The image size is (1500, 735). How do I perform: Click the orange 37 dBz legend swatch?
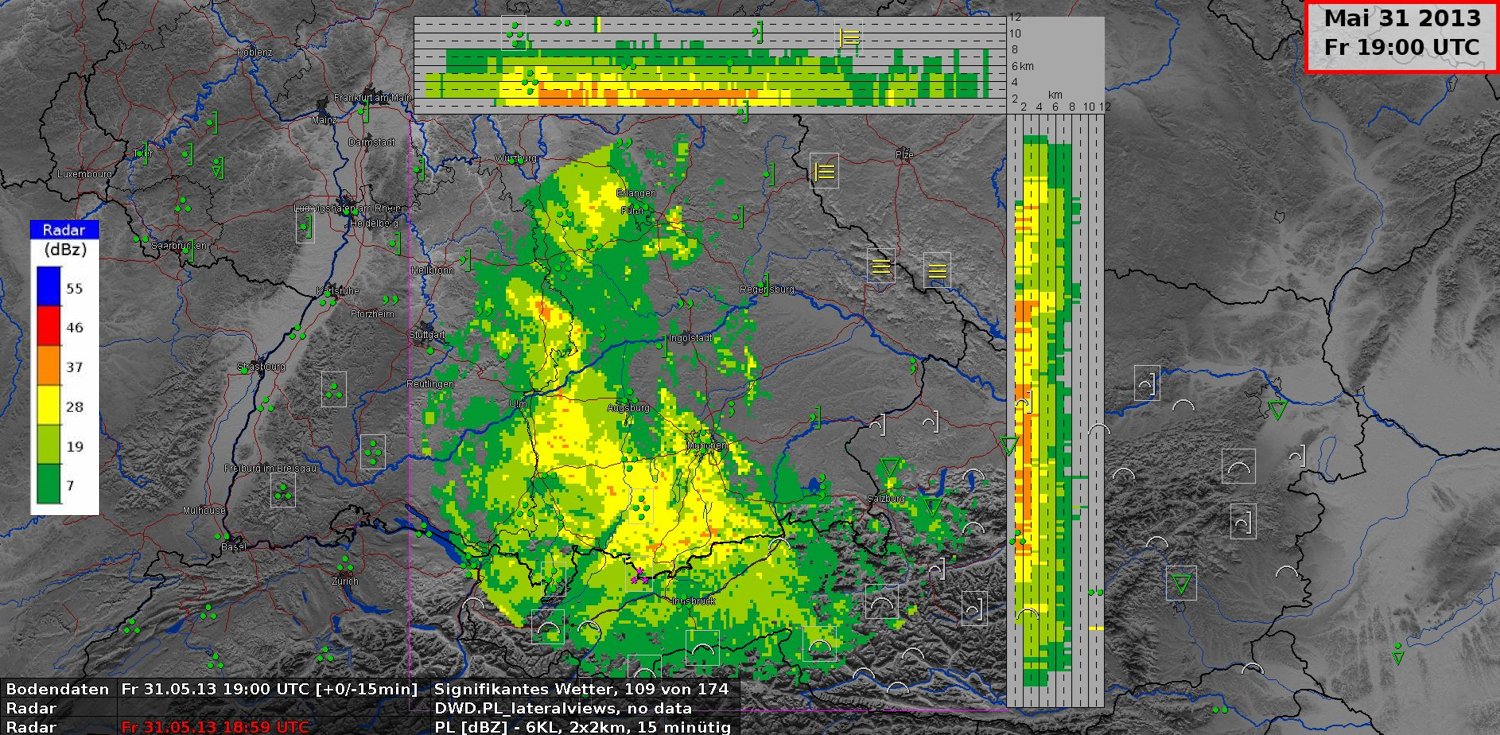point(47,367)
